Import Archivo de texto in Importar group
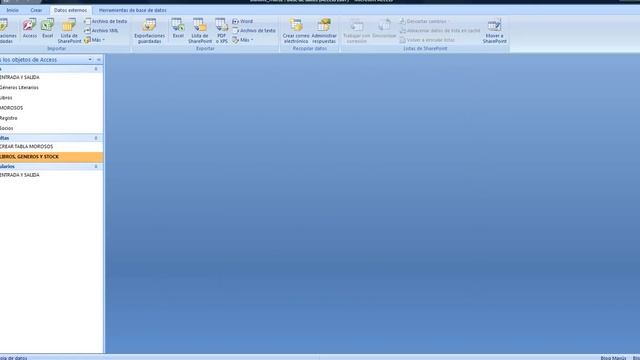640x360 pixels. (x=105, y=21)
